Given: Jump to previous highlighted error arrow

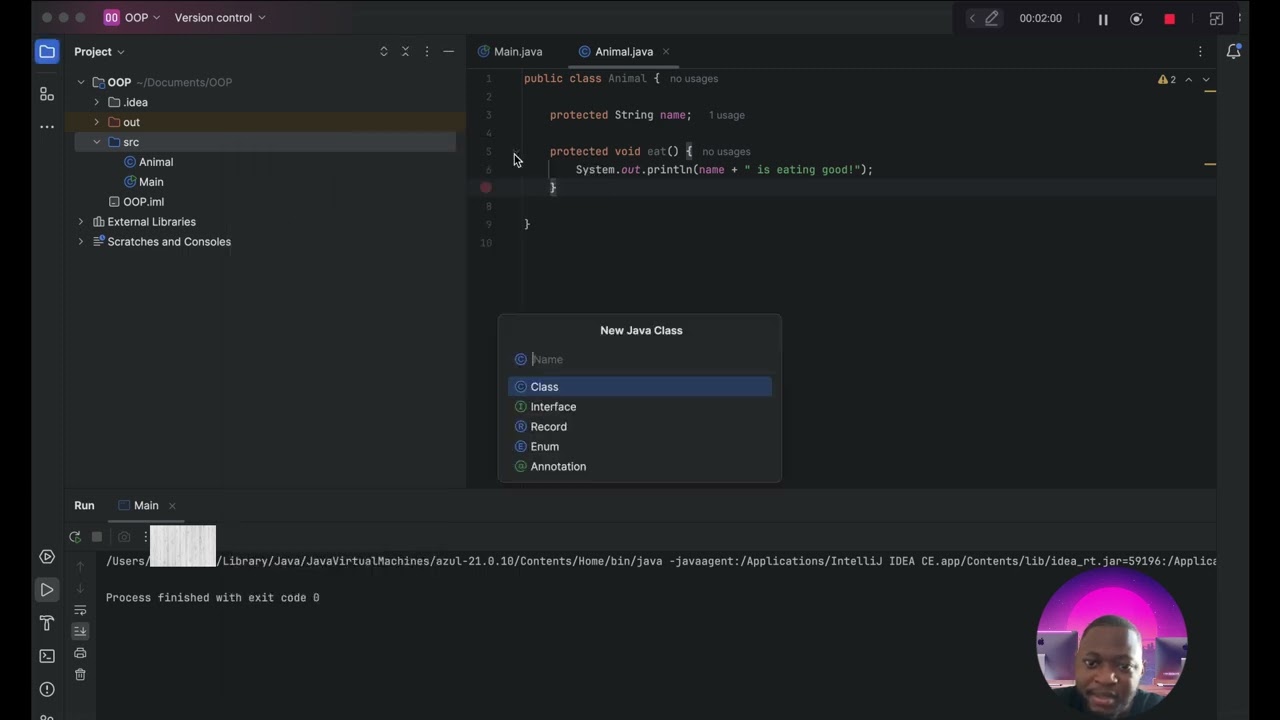Looking at the screenshot, I should (x=1189, y=79).
